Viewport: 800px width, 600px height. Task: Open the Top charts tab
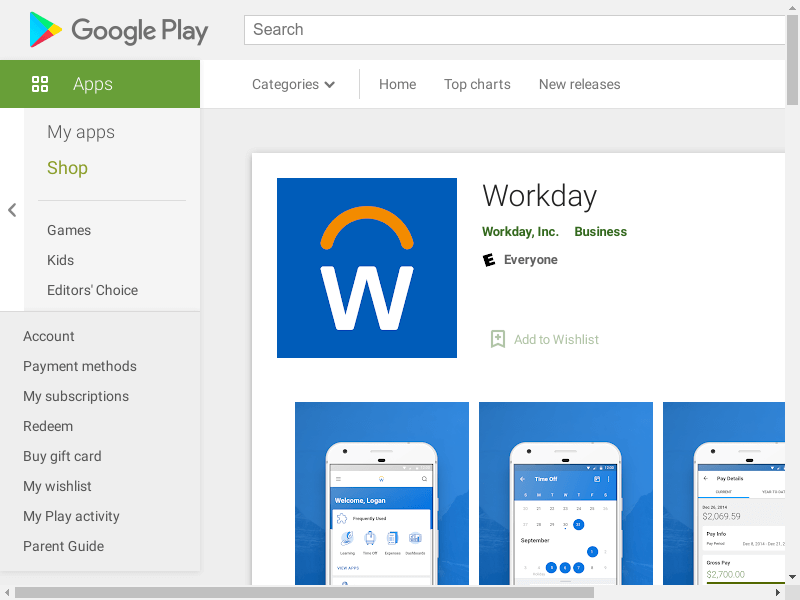pos(477,84)
